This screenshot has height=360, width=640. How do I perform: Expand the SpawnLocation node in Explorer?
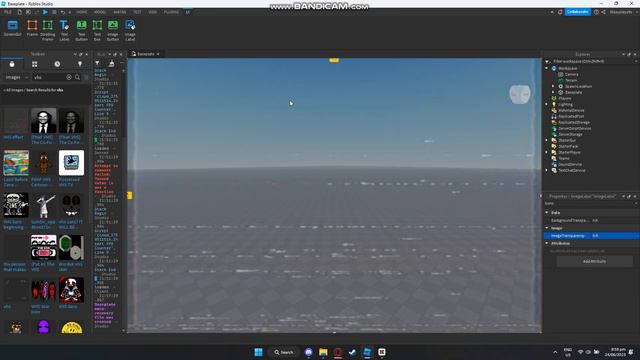click(x=553, y=86)
